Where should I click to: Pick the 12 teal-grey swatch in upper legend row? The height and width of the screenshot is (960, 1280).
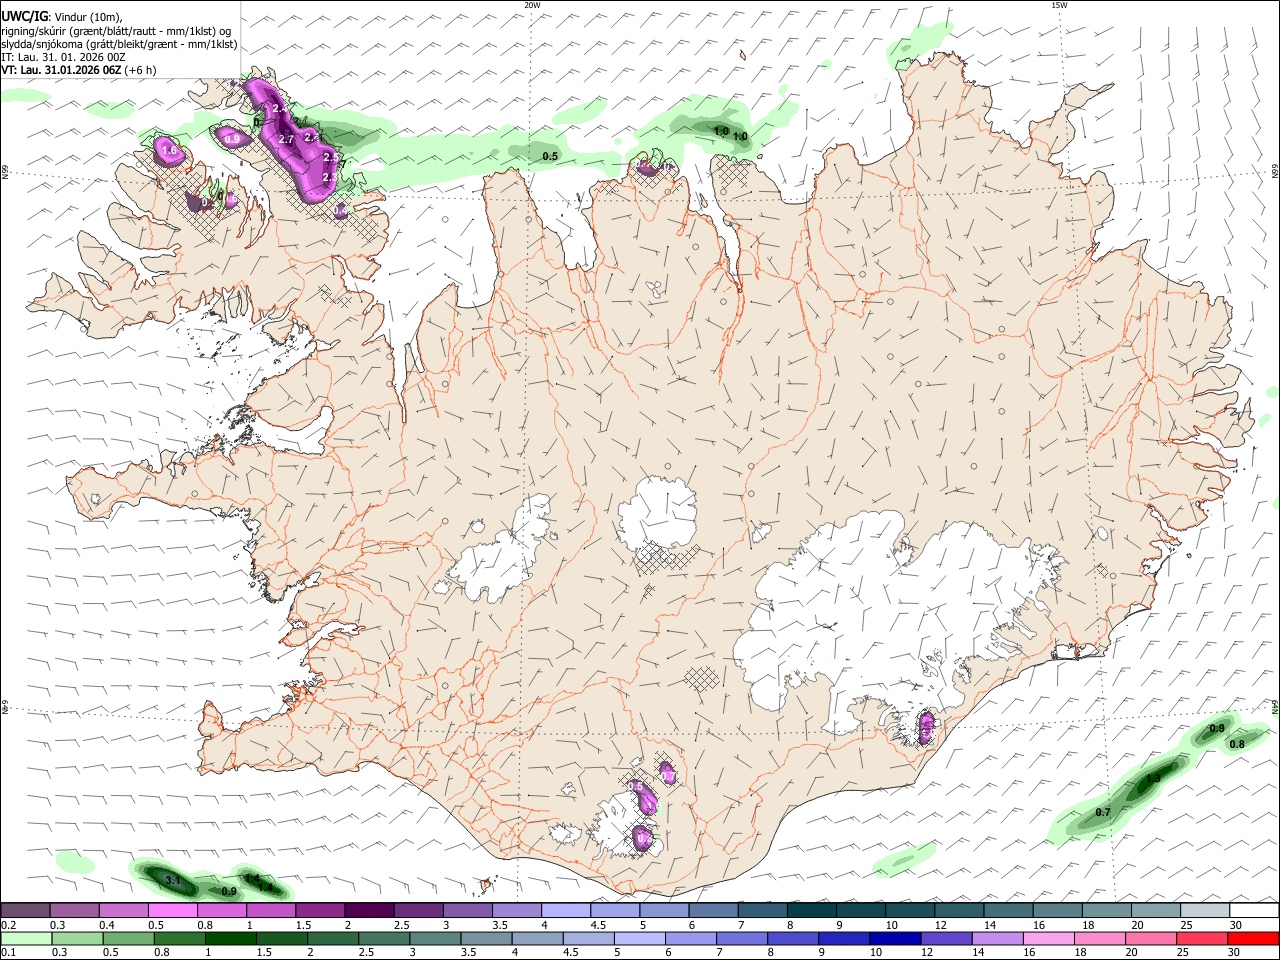pyautogui.click(x=960, y=911)
